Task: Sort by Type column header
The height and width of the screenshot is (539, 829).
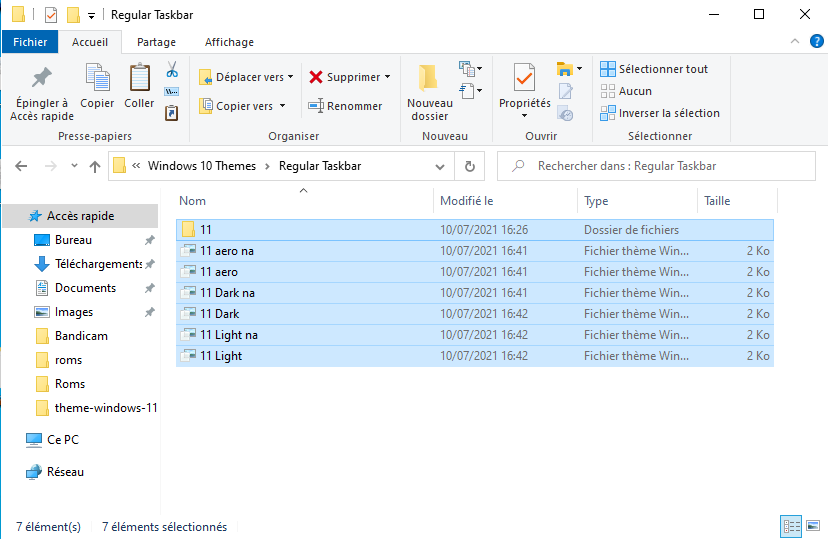Action: [638, 201]
